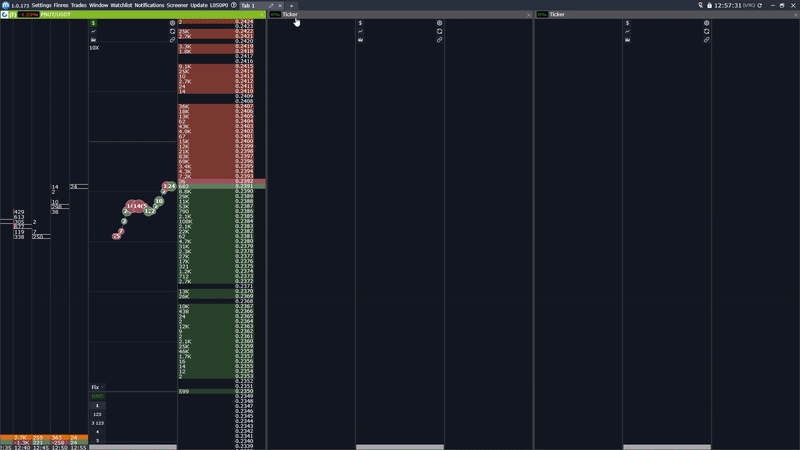
Task: Click the 10X leverage label
Action: pyautogui.click(x=94, y=48)
